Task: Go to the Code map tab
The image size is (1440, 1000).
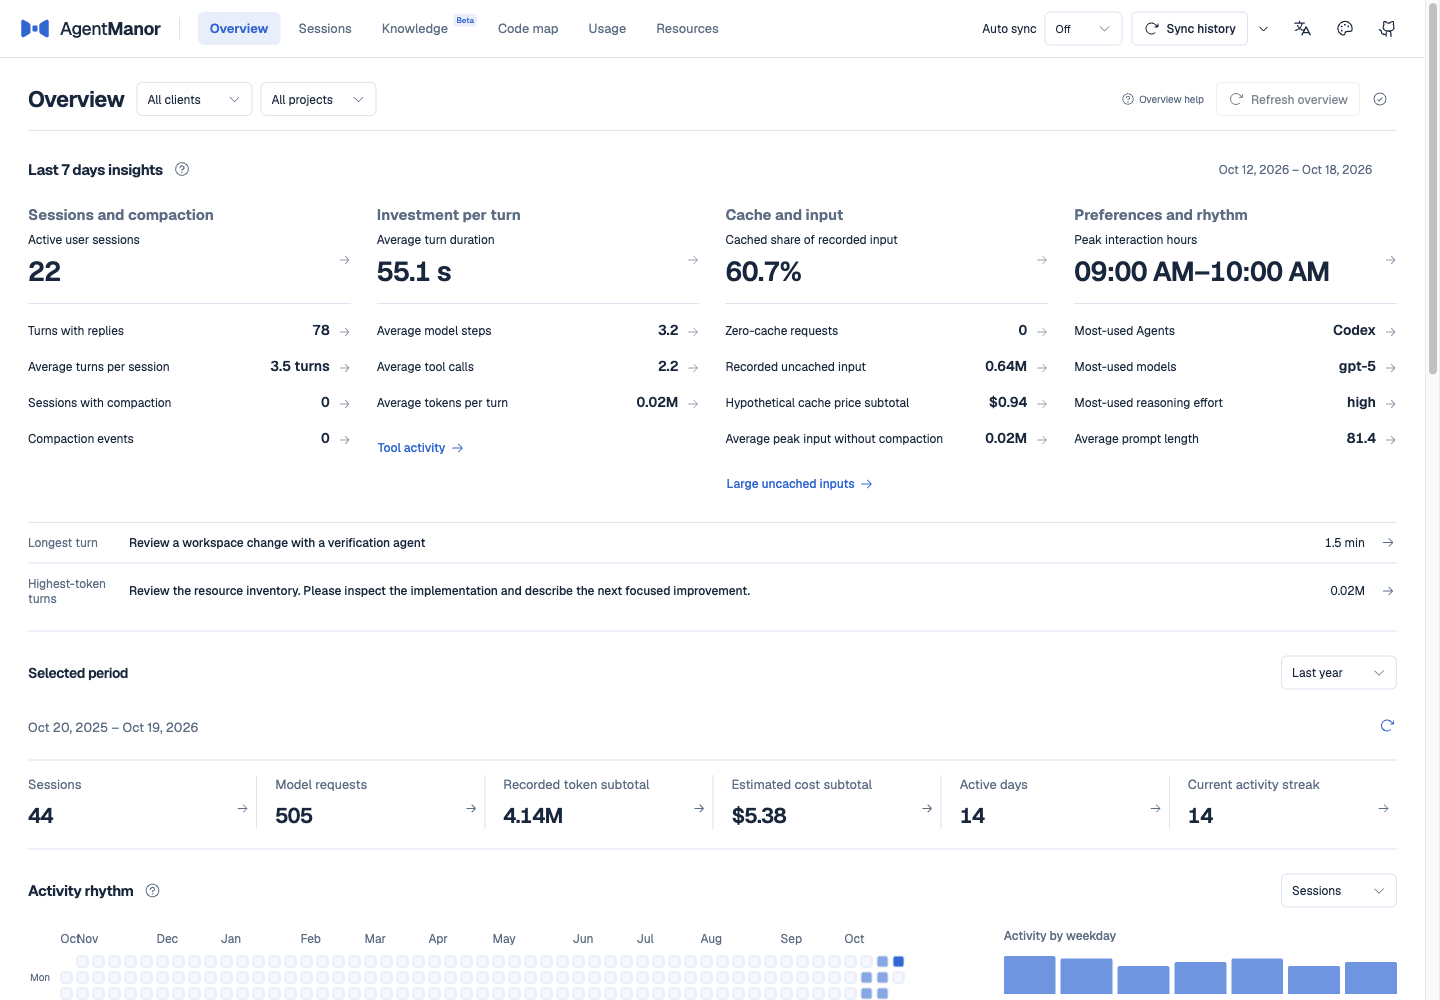Action: click(528, 29)
